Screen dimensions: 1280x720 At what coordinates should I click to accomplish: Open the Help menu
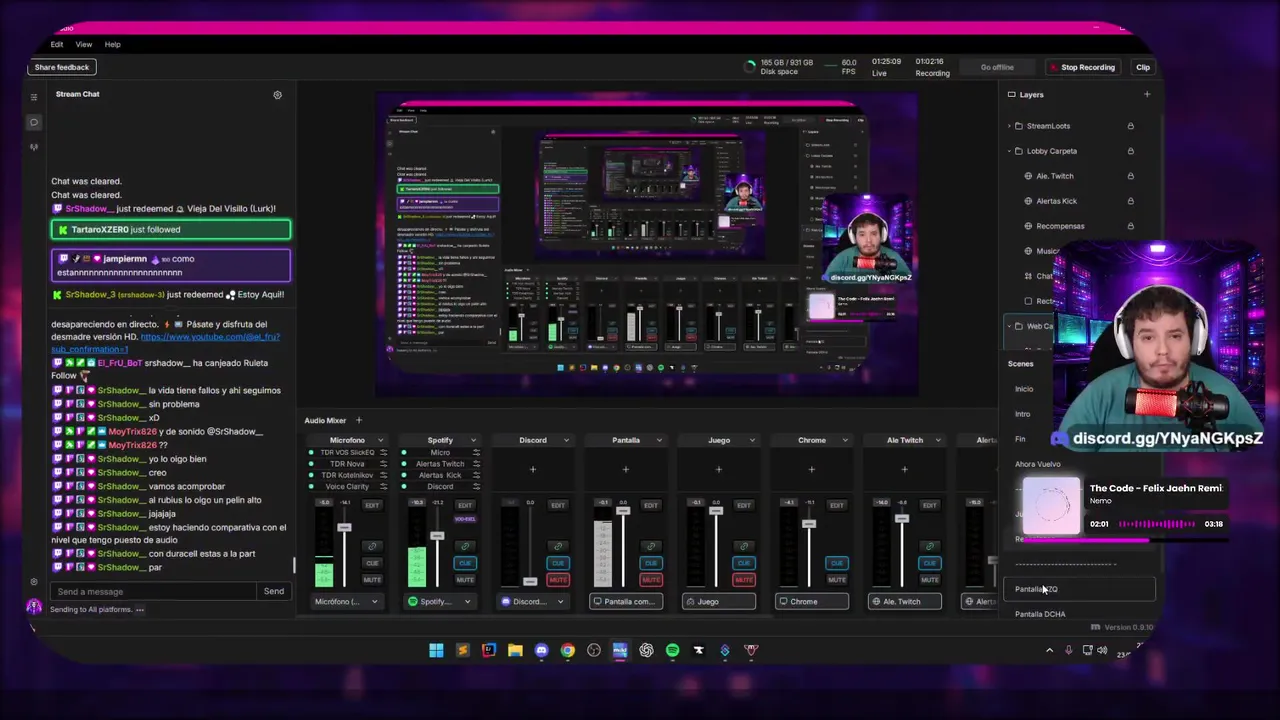click(x=112, y=44)
